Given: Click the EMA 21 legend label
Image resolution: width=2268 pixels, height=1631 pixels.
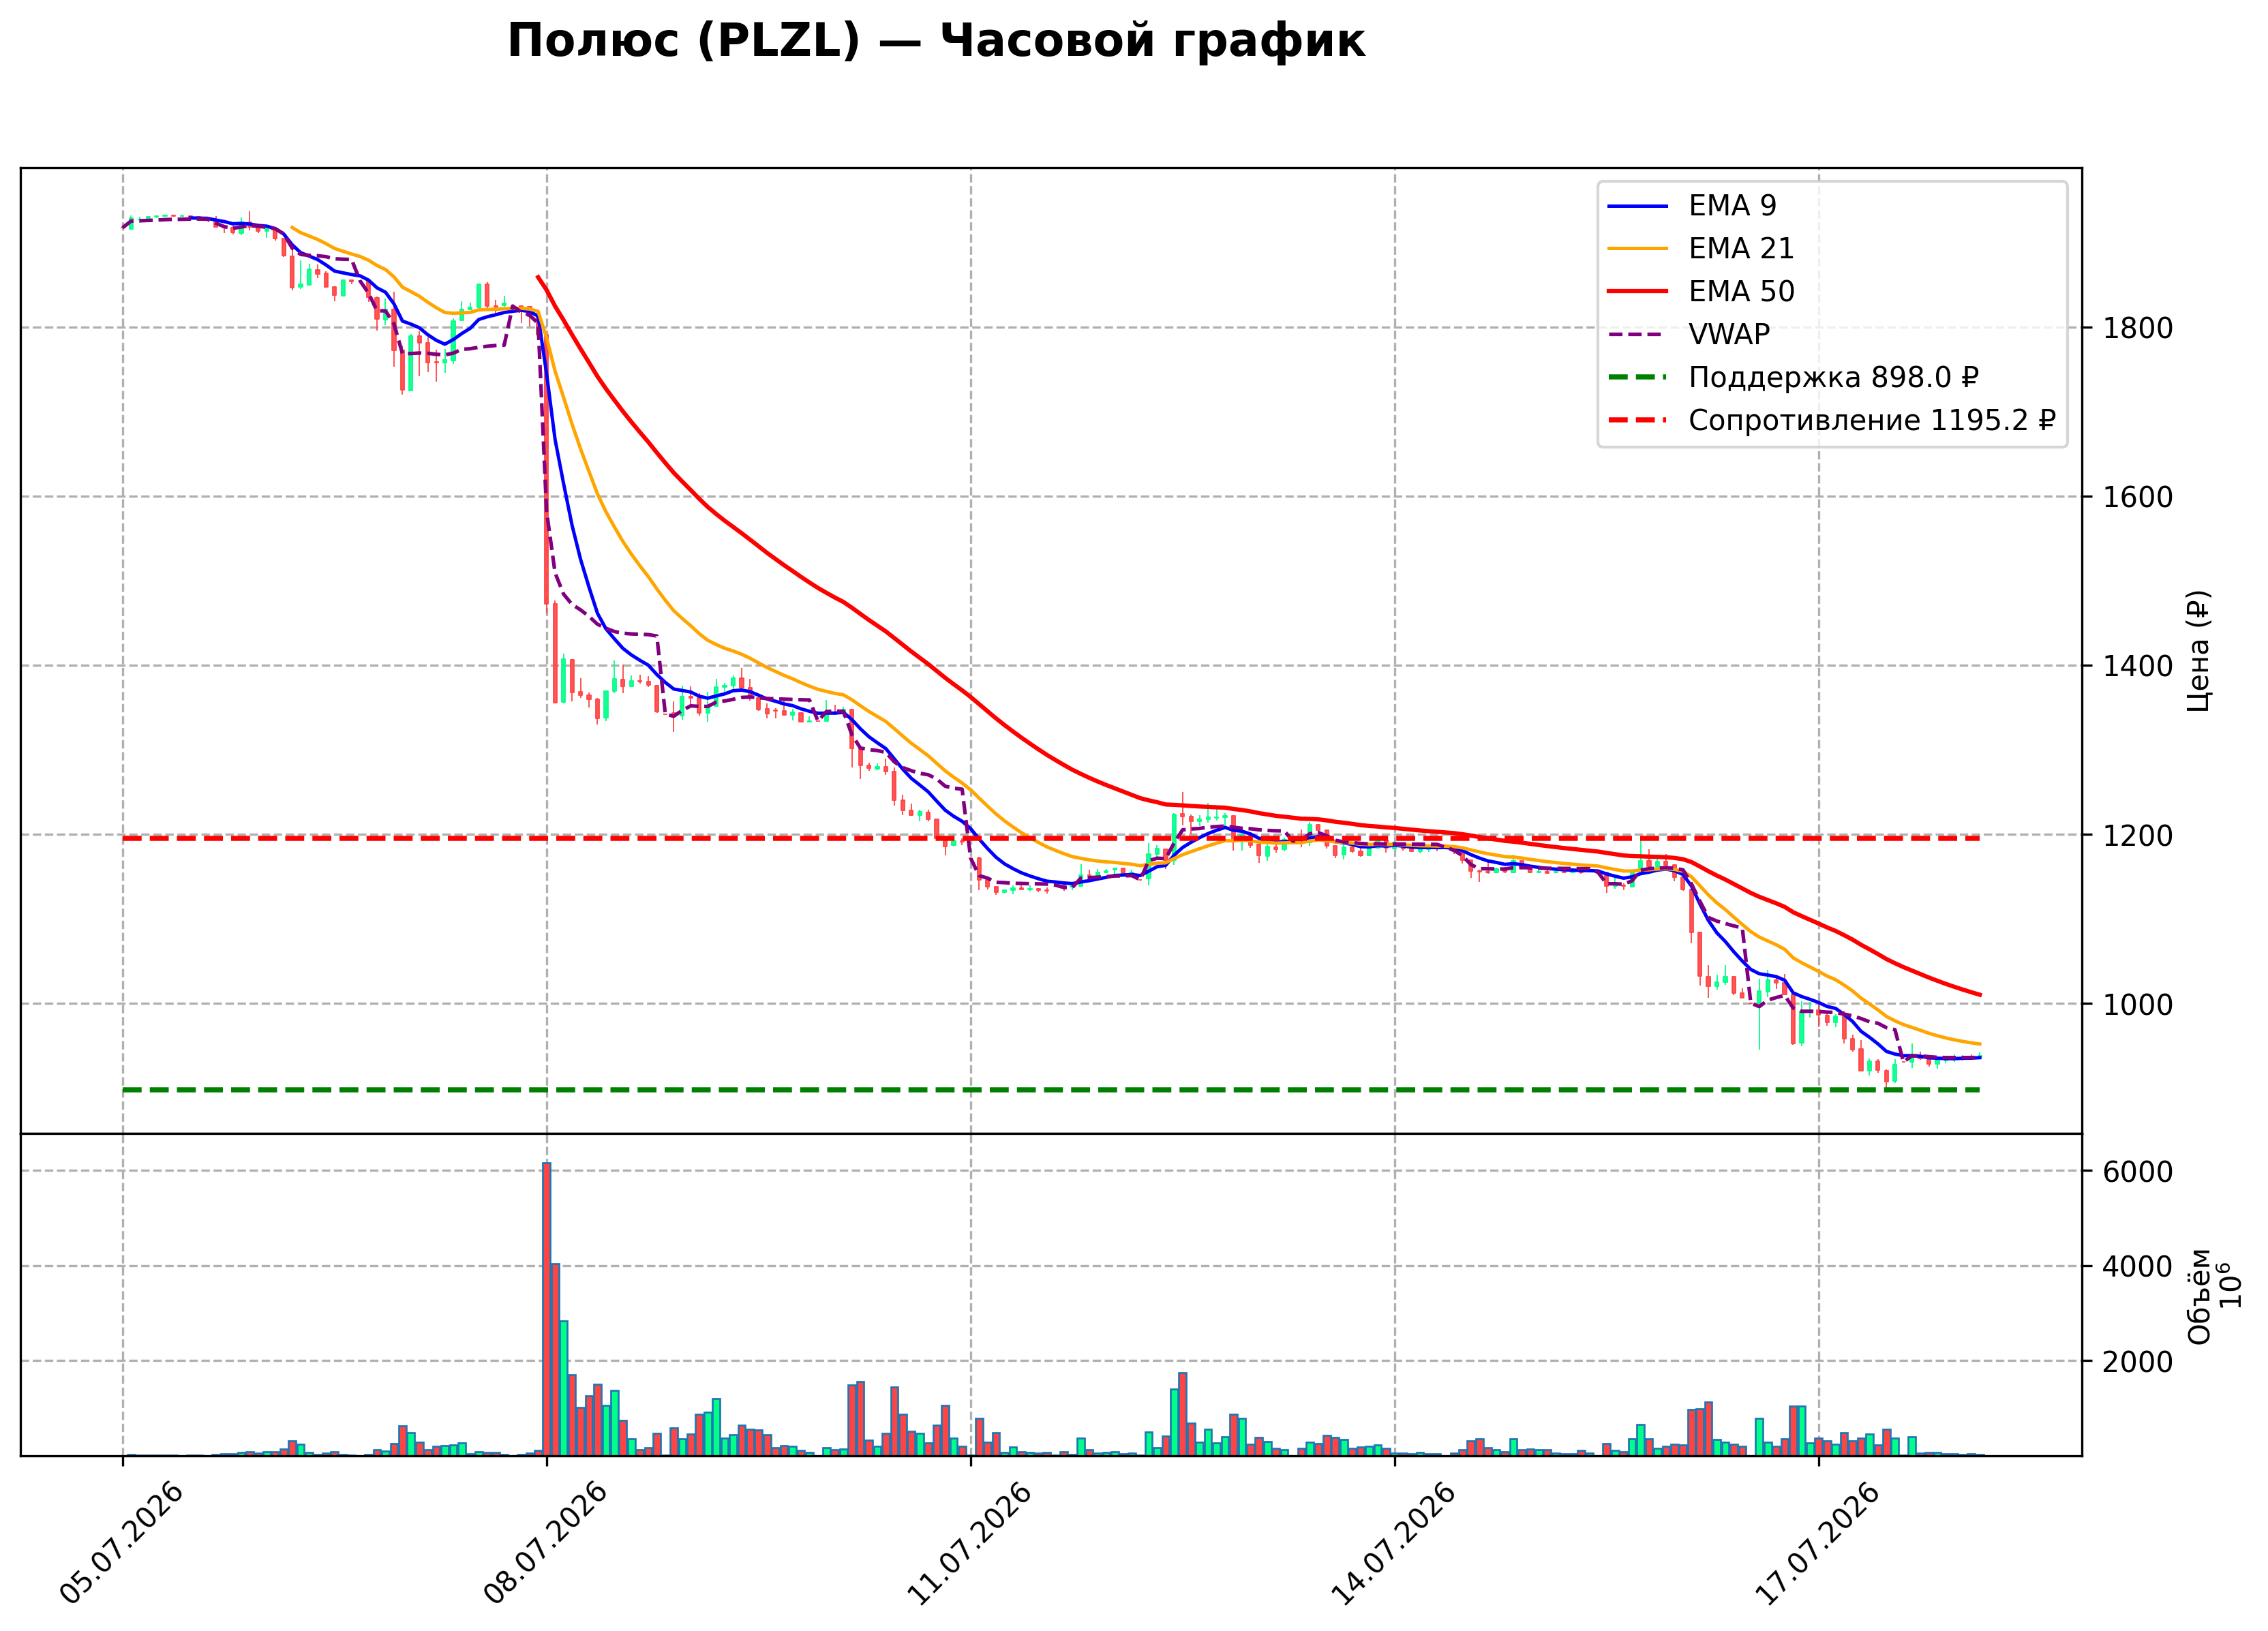Looking at the screenshot, I should [x=1741, y=248].
